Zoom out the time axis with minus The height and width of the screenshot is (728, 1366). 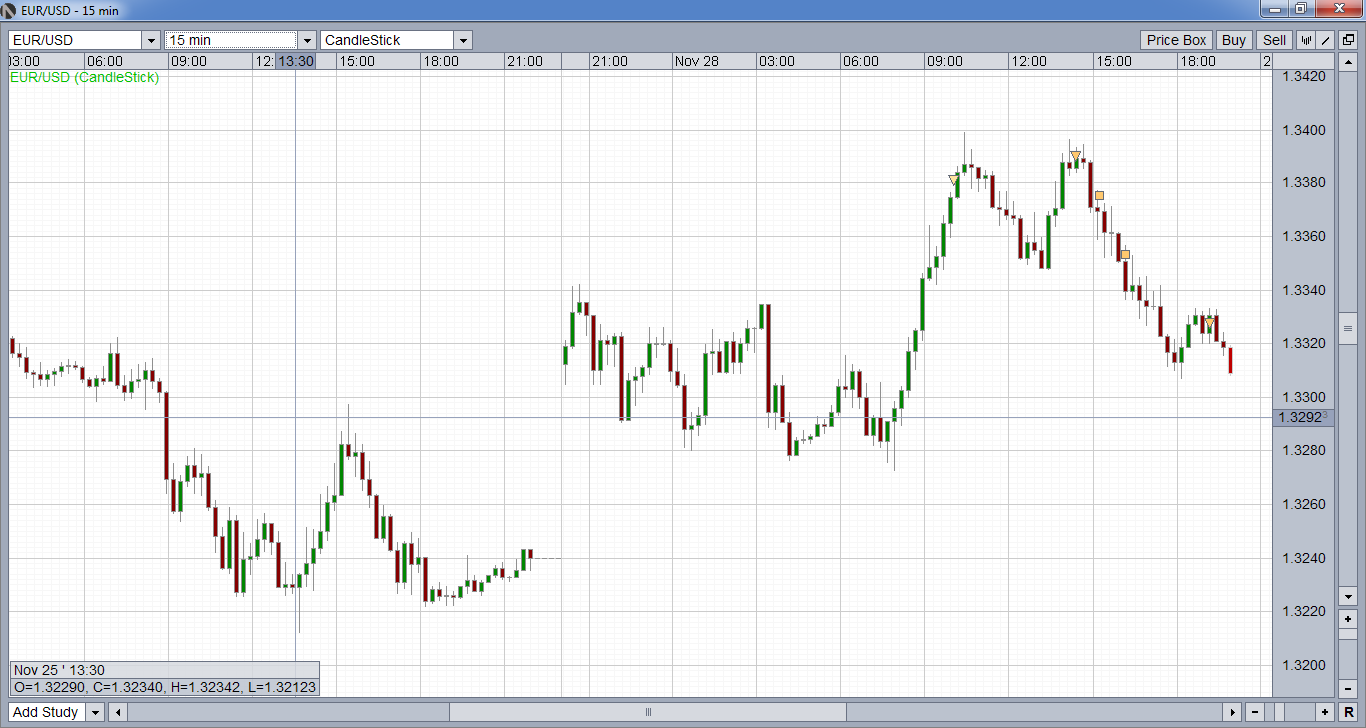tap(1255, 712)
